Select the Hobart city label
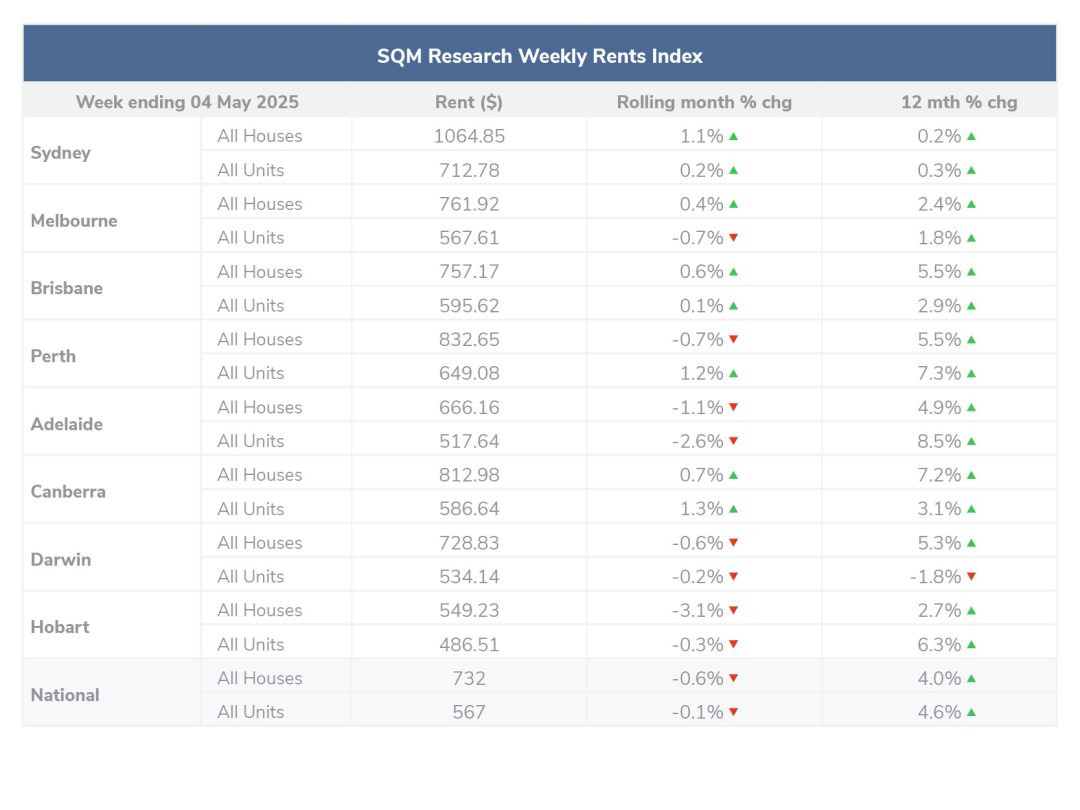Viewport: 1080px width, 810px height. (x=60, y=627)
